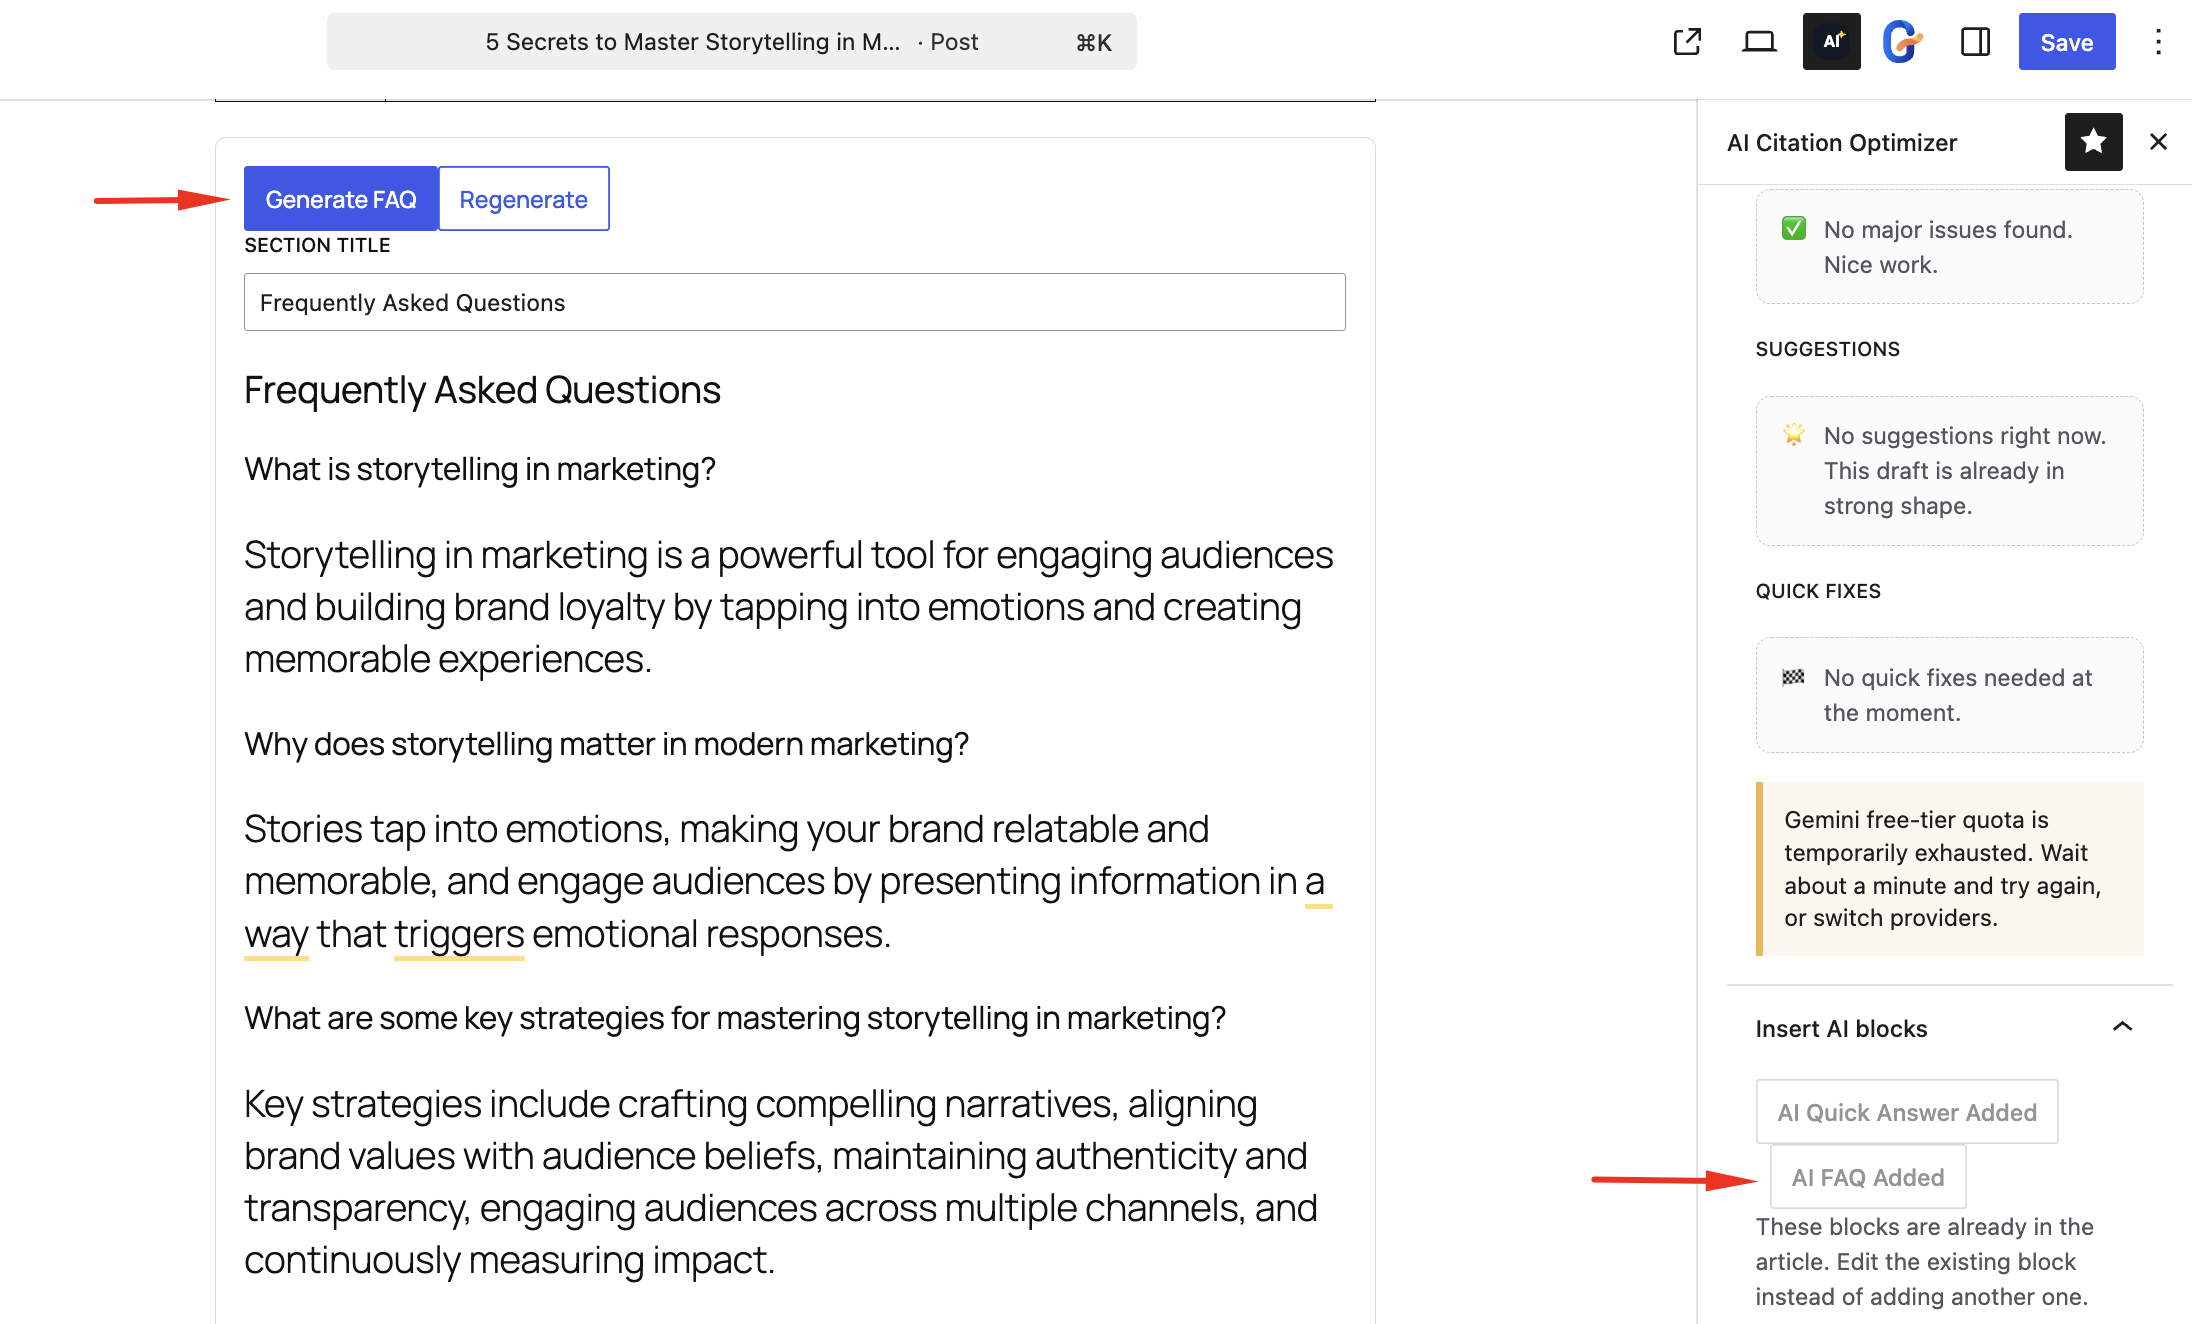Edit the Section Title input field
The width and height of the screenshot is (2192, 1324).
click(794, 302)
